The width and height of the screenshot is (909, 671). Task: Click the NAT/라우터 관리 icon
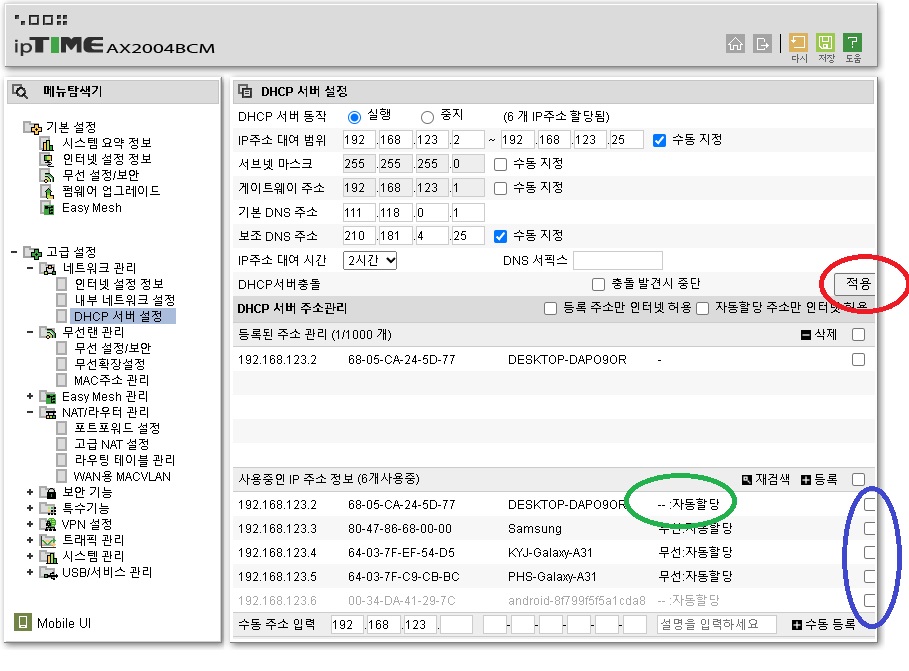48,412
